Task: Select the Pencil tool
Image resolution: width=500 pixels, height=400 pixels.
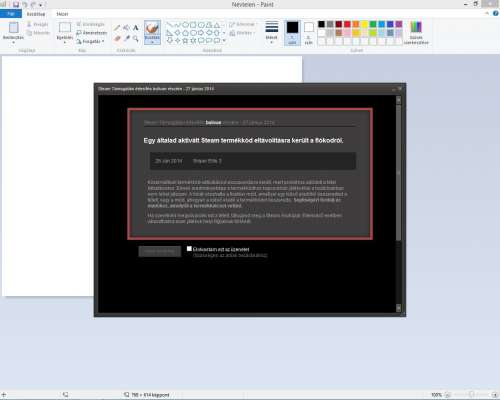Action: pyautogui.click(x=117, y=28)
